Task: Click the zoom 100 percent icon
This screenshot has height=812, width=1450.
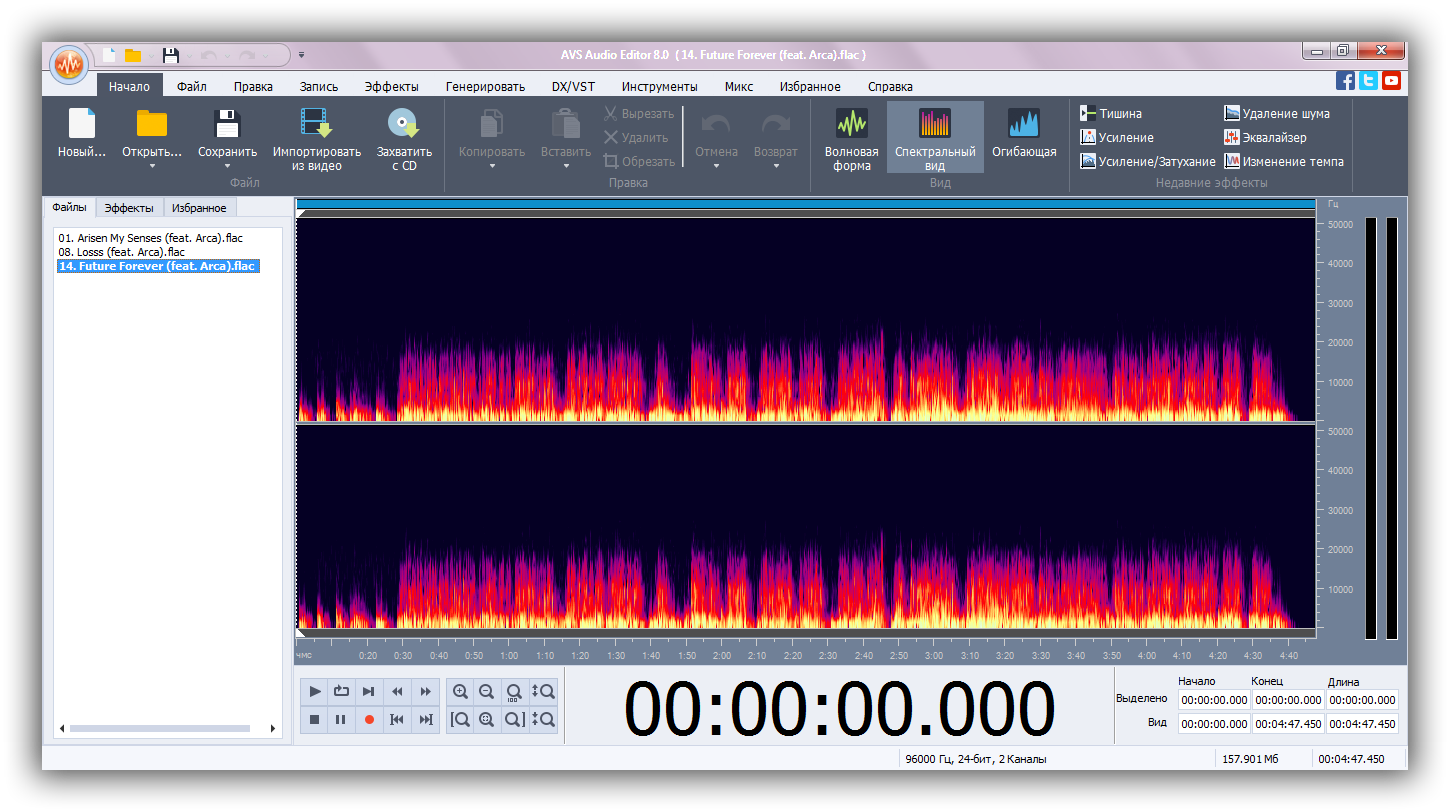Action: tap(514, 691)
